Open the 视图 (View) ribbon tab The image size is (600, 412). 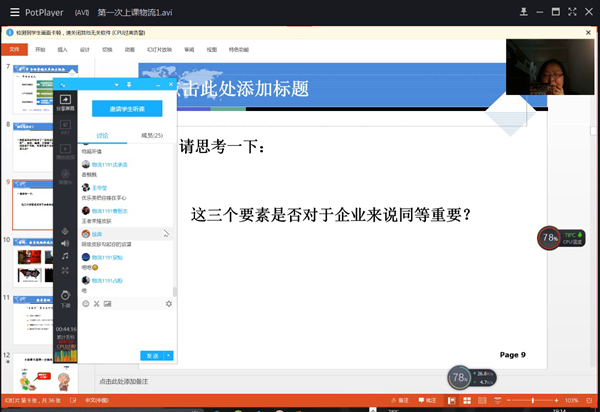pos(212,50)
